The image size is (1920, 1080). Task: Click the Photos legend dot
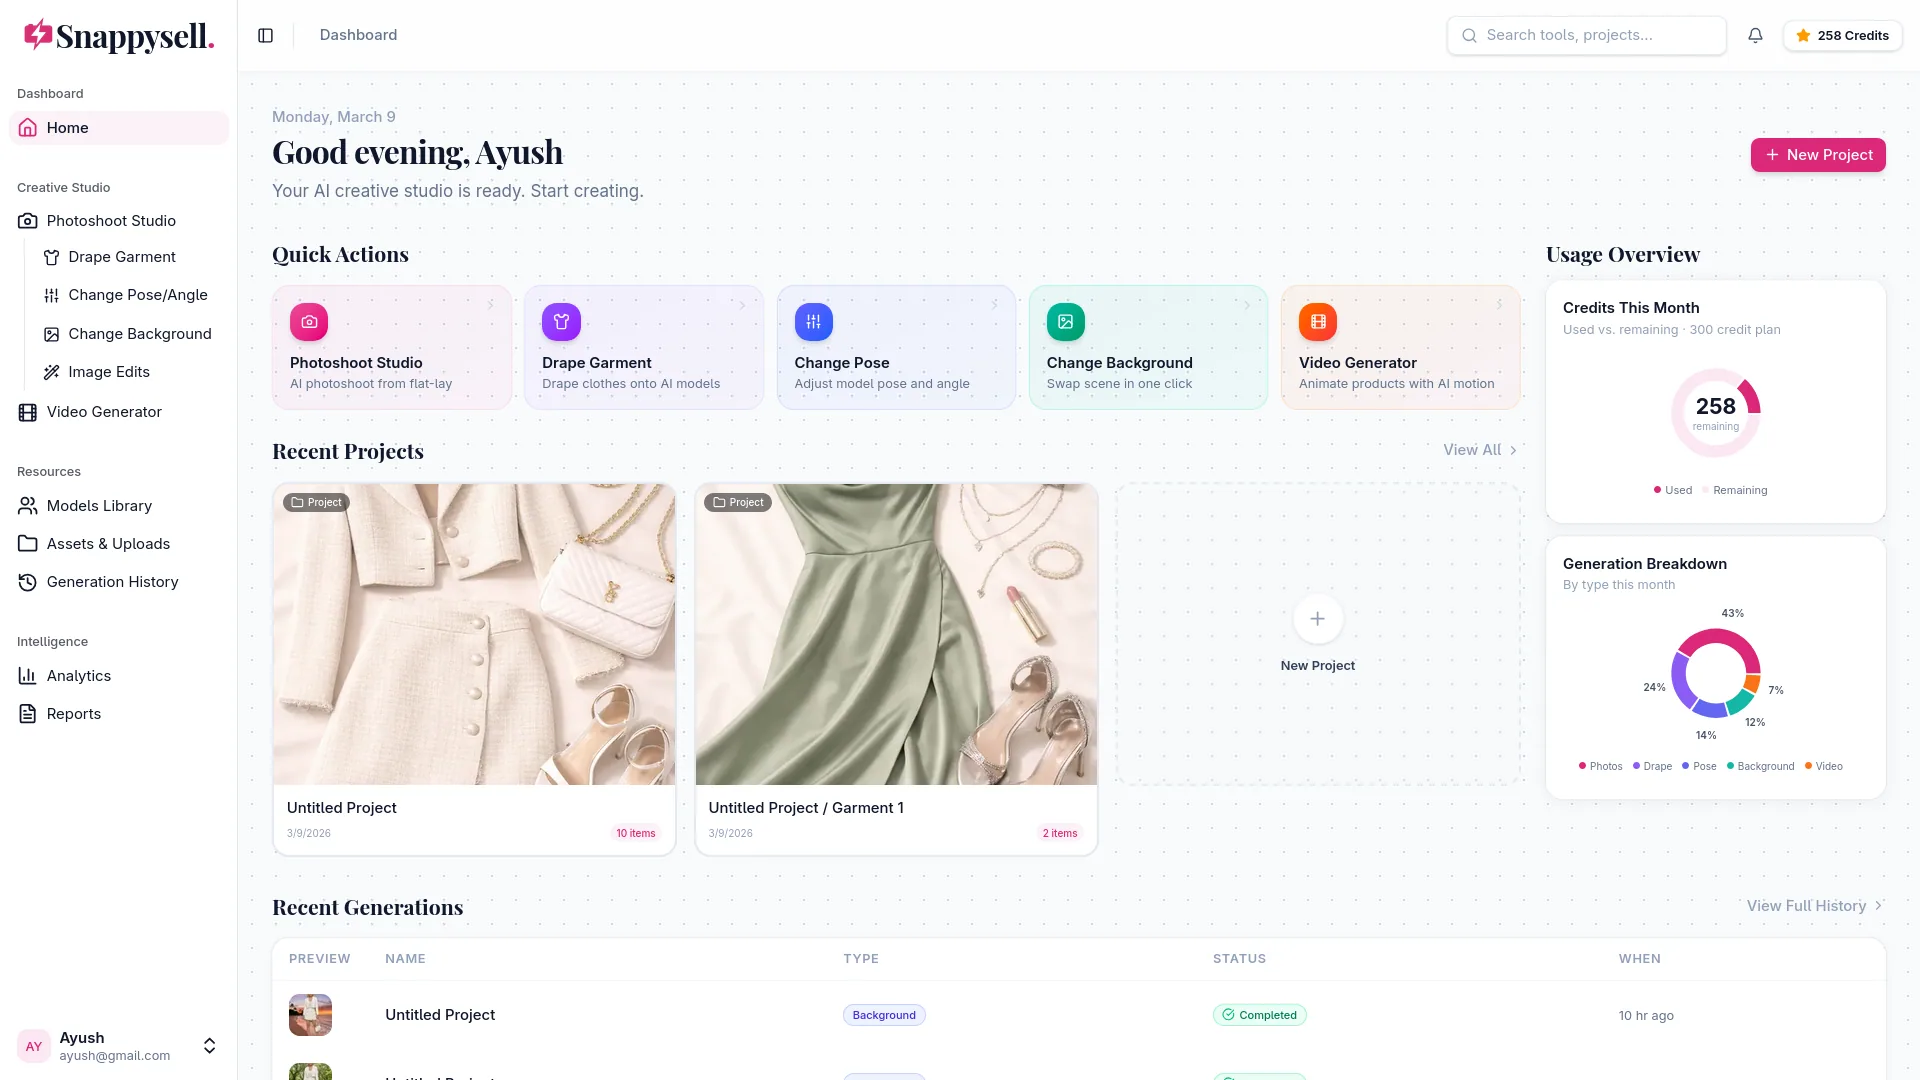click(x=1582, y=766)
